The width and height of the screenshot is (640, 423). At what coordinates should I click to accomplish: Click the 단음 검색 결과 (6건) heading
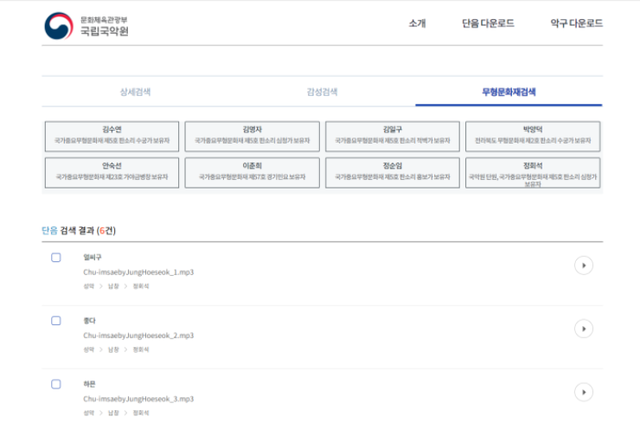pyautogui.click(x=79, y=231)
